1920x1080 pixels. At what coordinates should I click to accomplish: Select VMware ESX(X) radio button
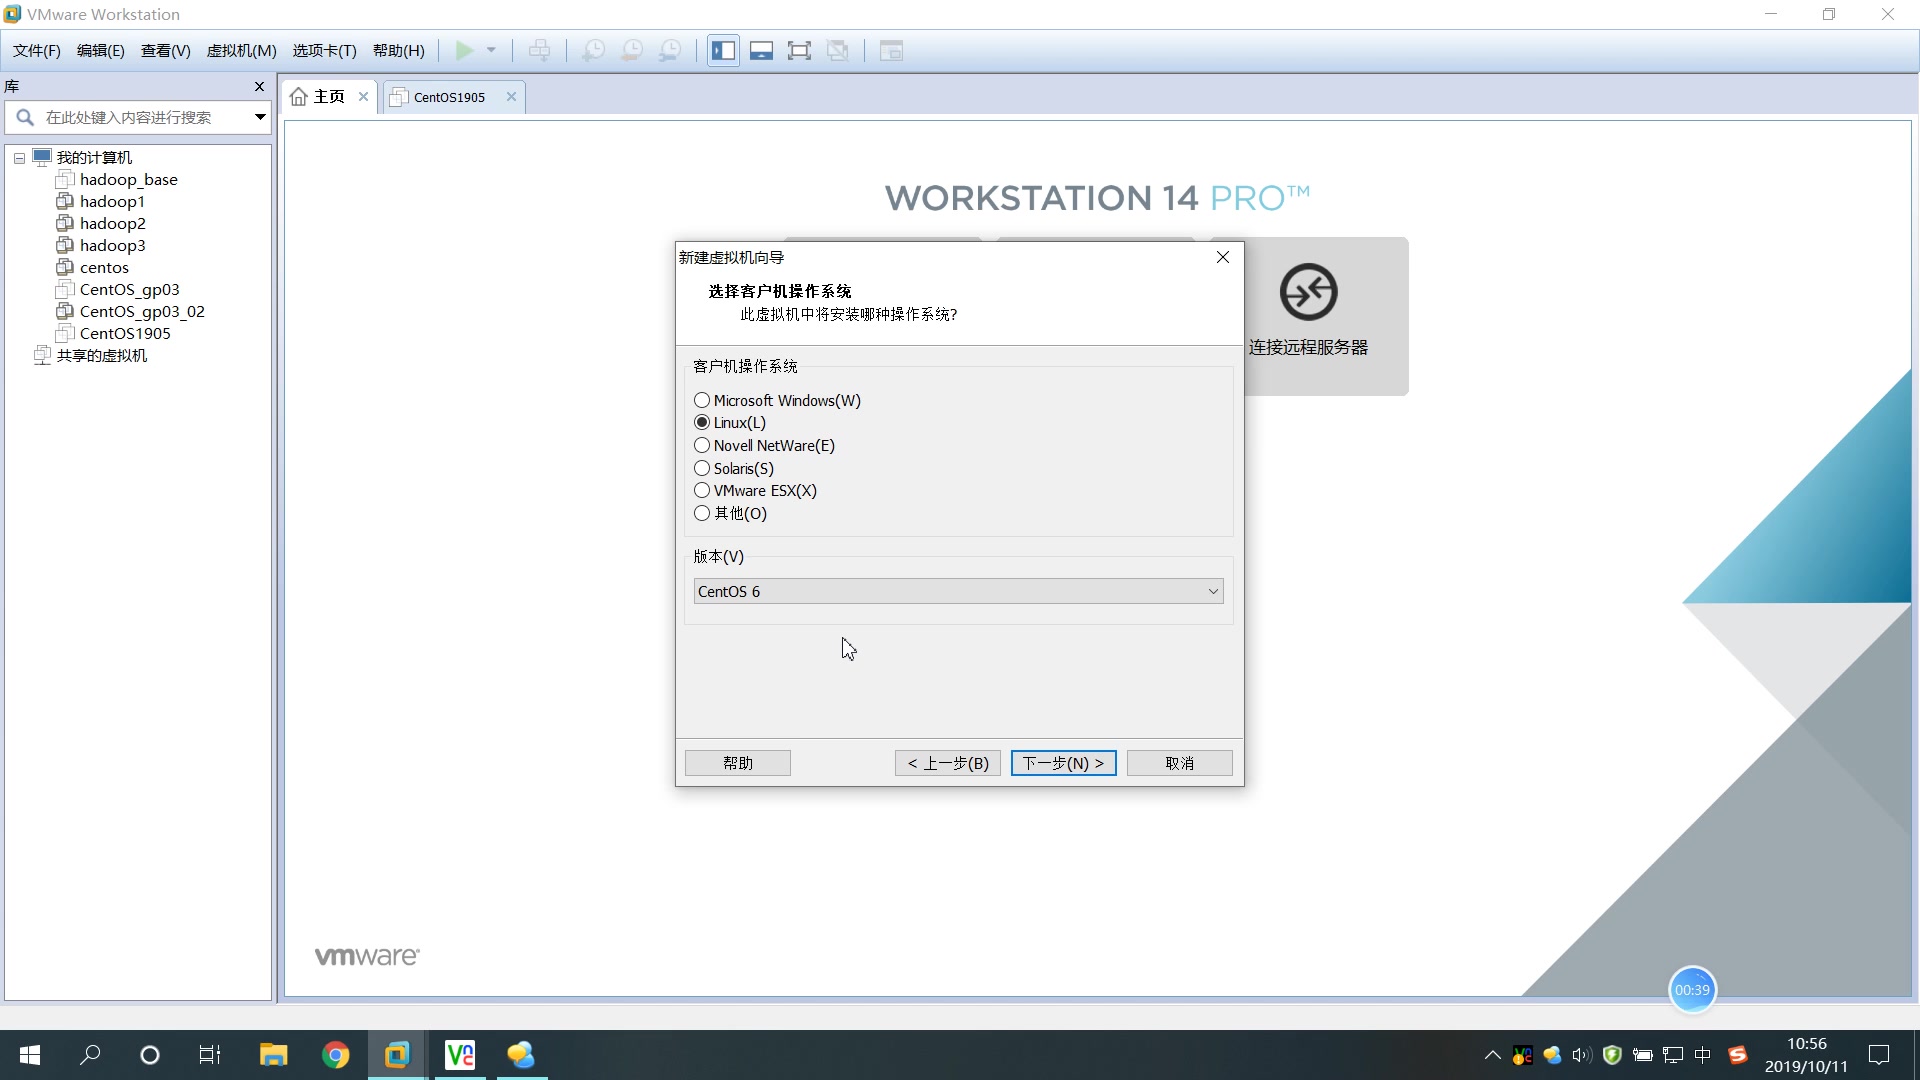pos(702,490)
